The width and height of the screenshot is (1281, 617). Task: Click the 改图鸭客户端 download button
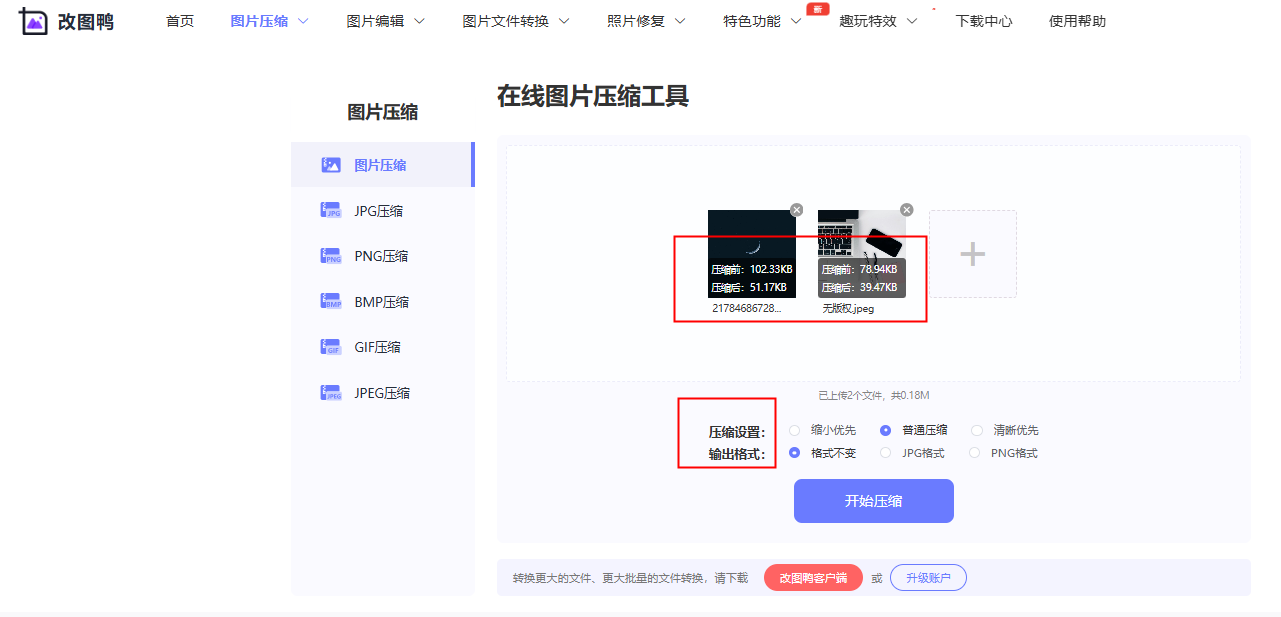coord(813,578)
